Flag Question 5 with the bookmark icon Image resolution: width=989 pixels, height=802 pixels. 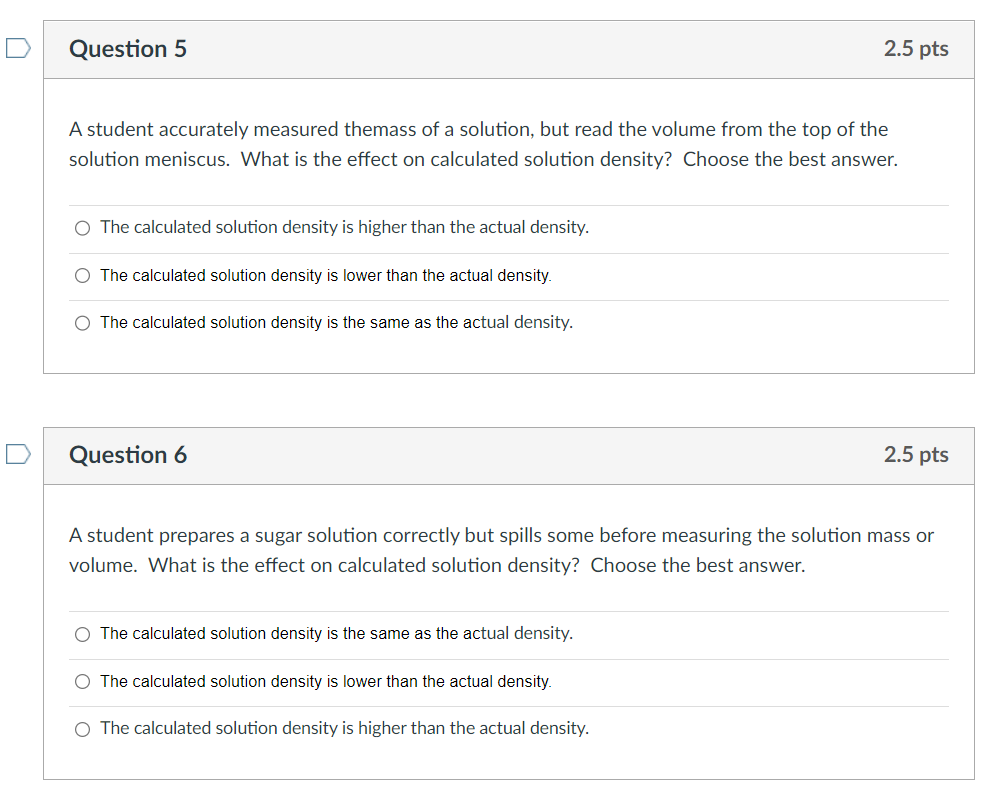point(18,49)
